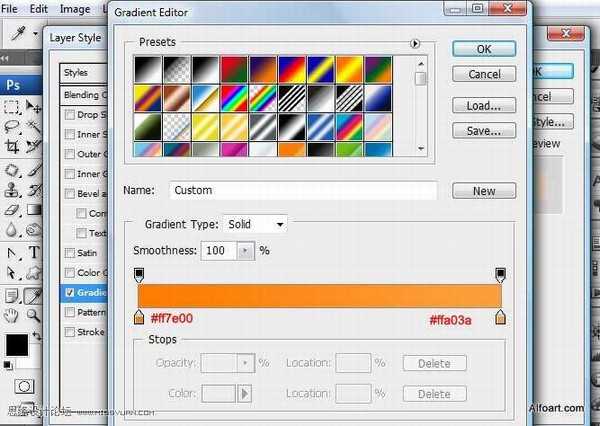Screen dimensions: 600x426
Task: Enable the Pattern Overlay checkbox
Action: point(70,312)
